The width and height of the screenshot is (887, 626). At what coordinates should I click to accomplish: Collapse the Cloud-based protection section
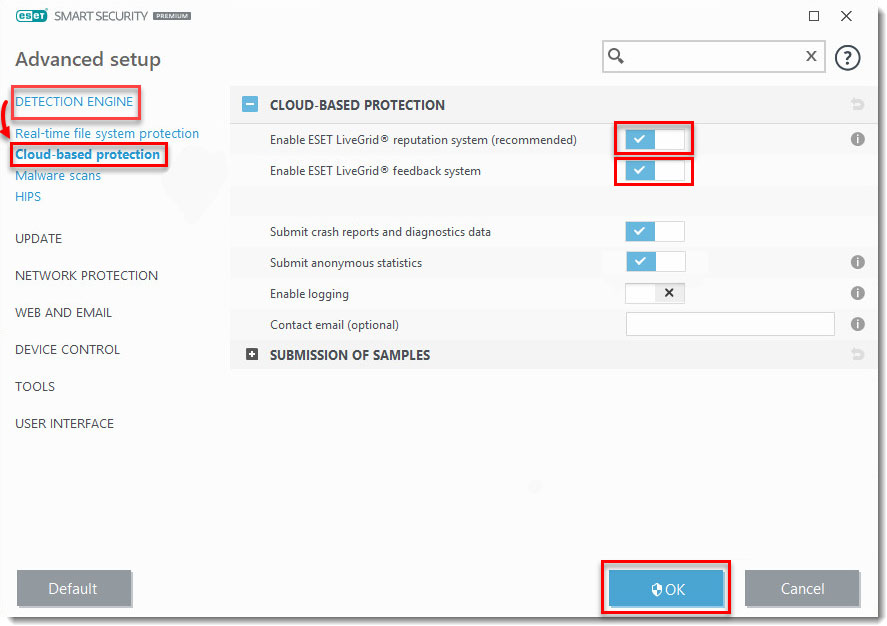pyautogui.click(x=250, y=104)
